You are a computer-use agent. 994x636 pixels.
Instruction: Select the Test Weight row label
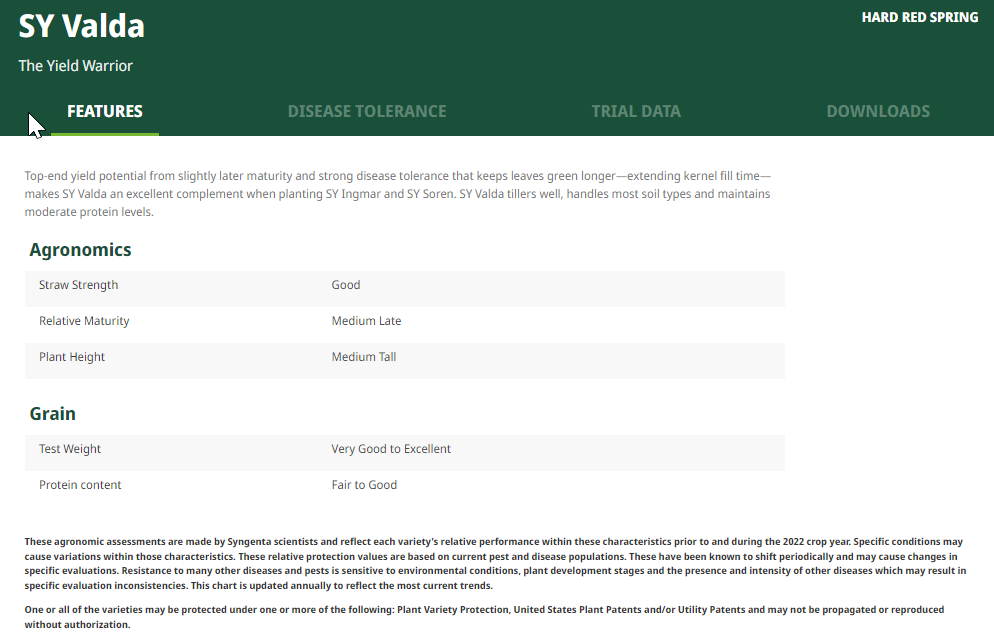70,449
